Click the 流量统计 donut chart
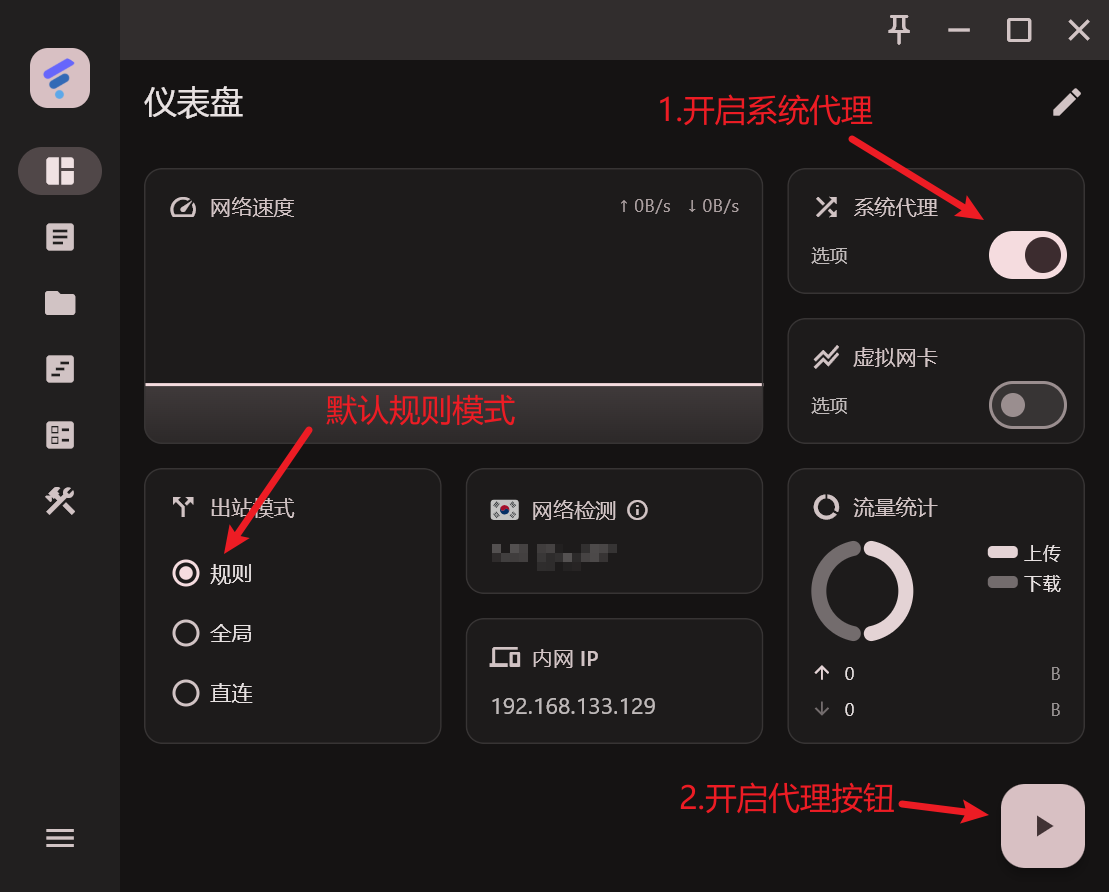The height and width of the screenshot is (892, 1109). click(x=862, y=591)
